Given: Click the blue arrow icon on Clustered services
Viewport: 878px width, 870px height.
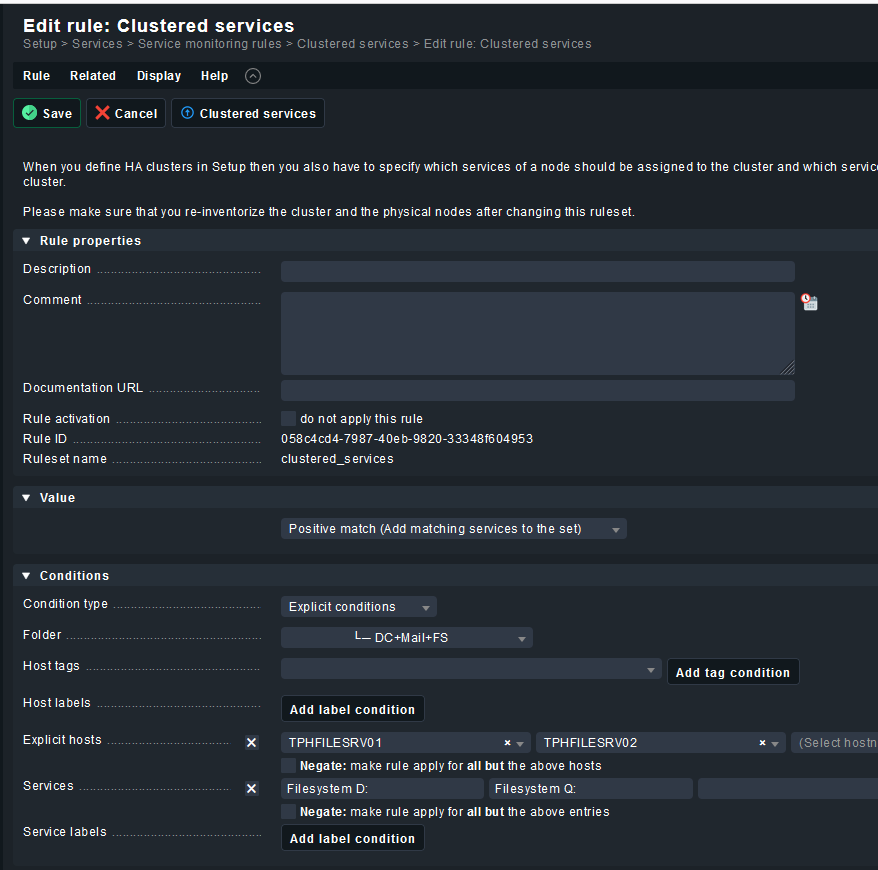Looking at the screenshot, I should 187,113.
